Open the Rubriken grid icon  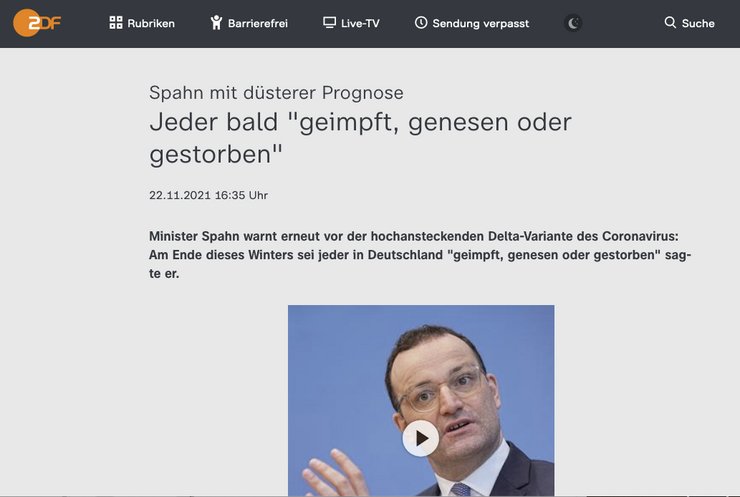tap(116, 23)
